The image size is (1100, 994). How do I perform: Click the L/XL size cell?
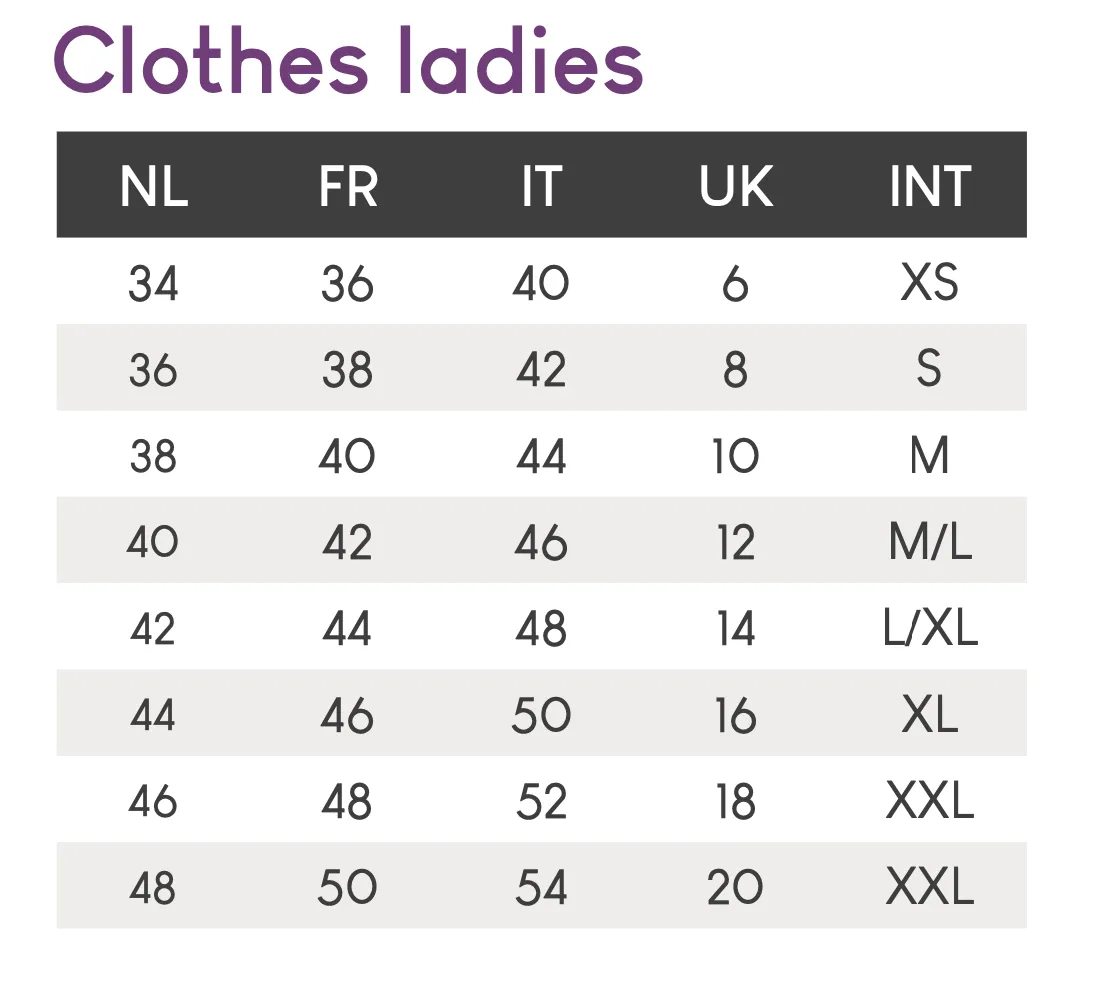(x=930, y=628)
